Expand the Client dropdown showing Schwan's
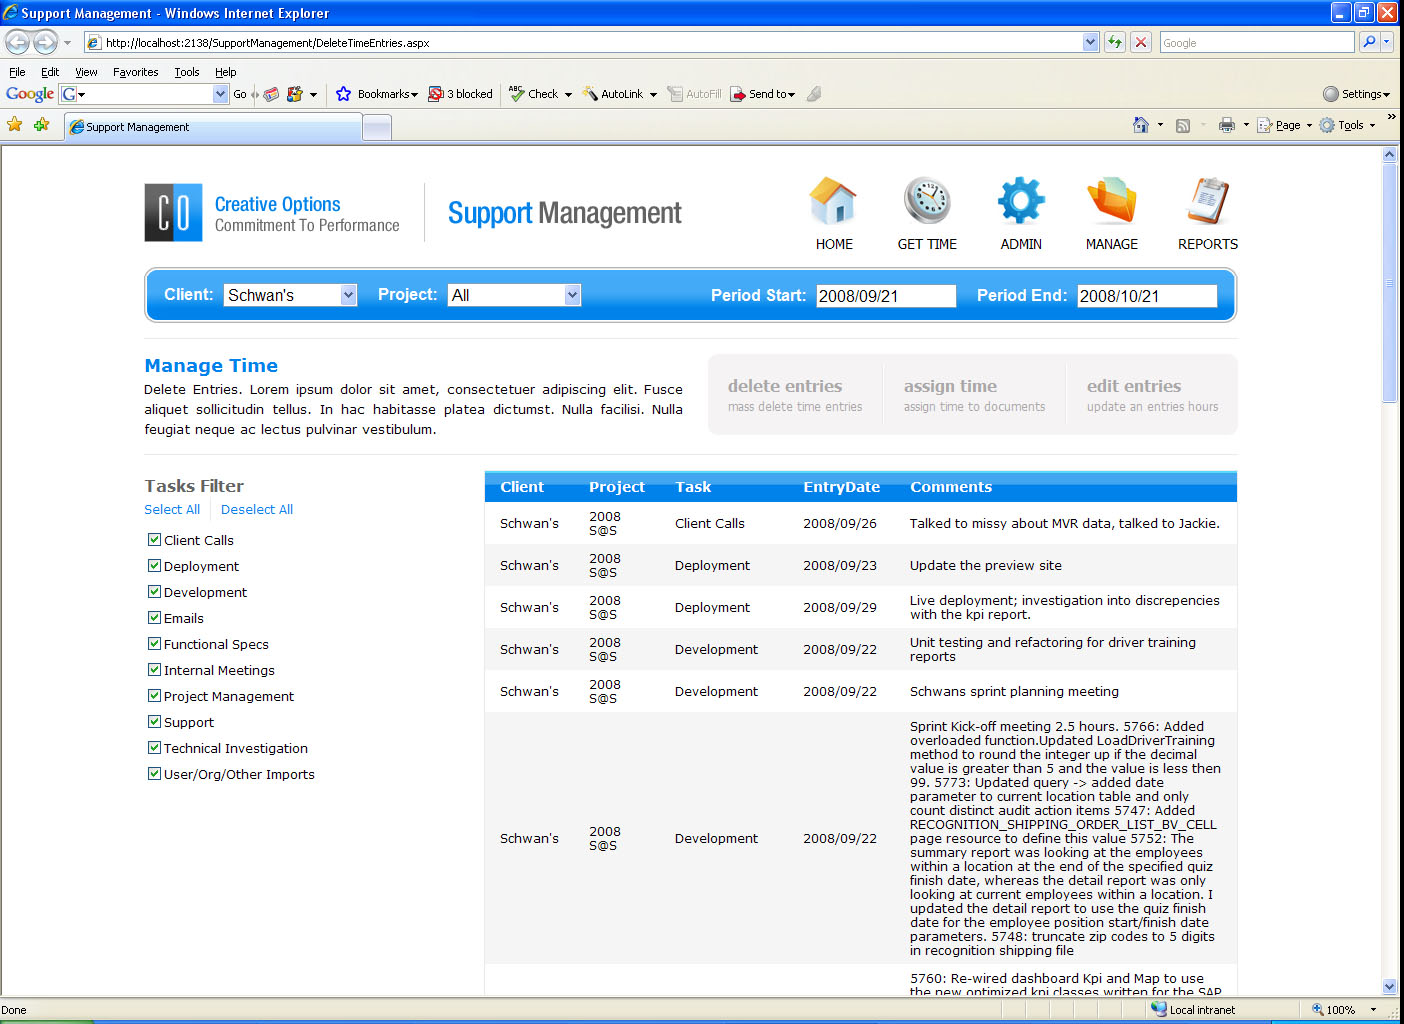 [x=348, y=295]
